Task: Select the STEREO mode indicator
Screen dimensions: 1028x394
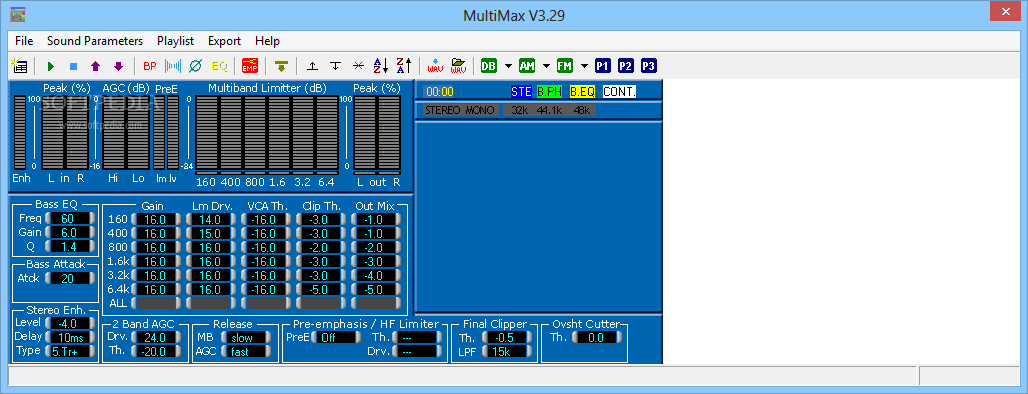Action: tap(443, 110)
